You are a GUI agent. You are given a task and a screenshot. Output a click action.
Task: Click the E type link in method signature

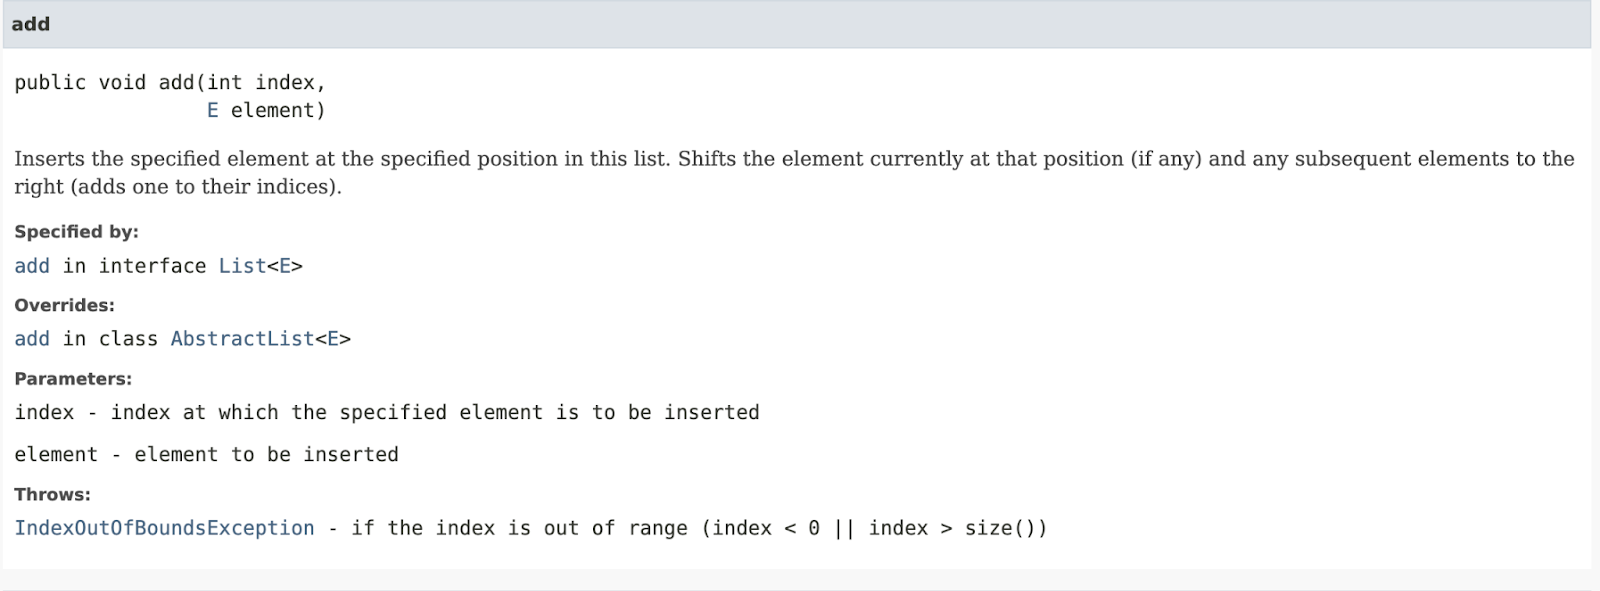pos(212,111)
